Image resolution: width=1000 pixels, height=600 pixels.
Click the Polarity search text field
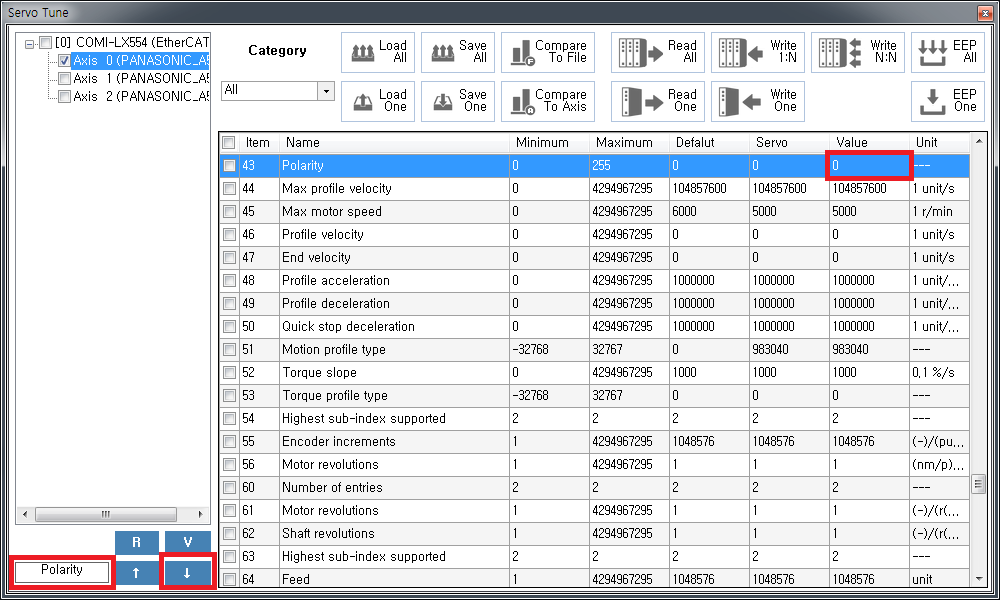click(62, 572)
